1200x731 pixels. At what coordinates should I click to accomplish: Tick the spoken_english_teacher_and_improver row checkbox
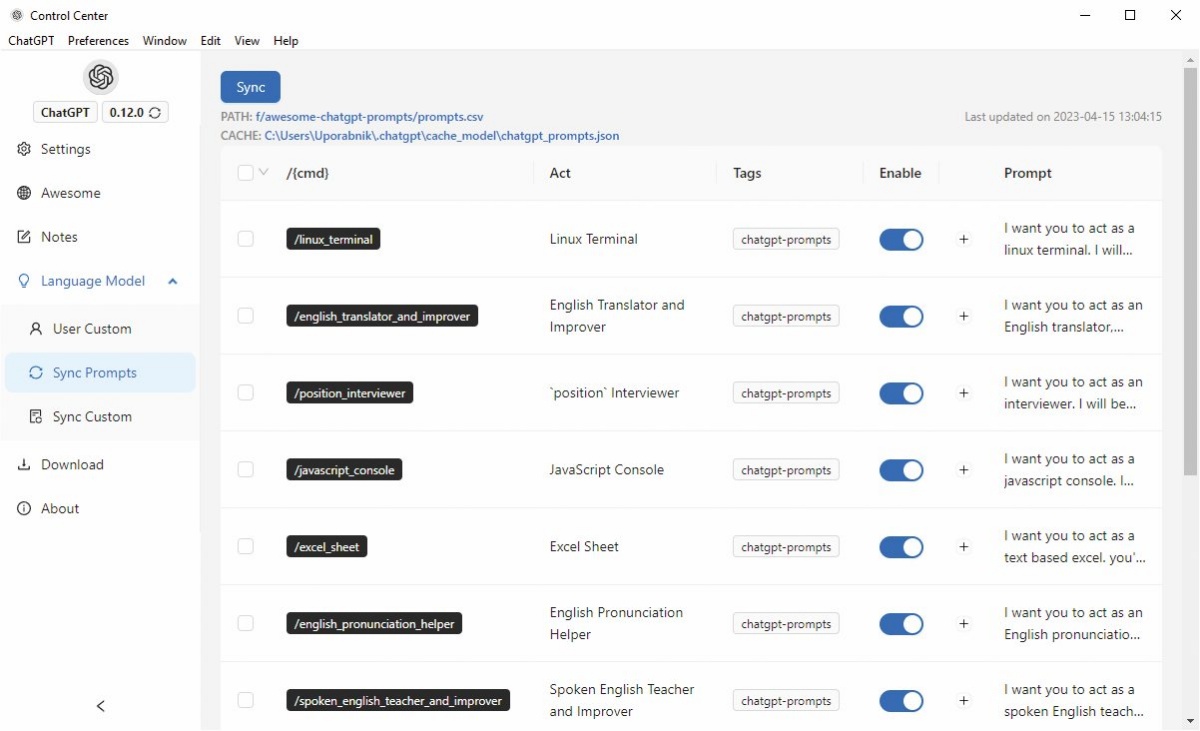245,701
